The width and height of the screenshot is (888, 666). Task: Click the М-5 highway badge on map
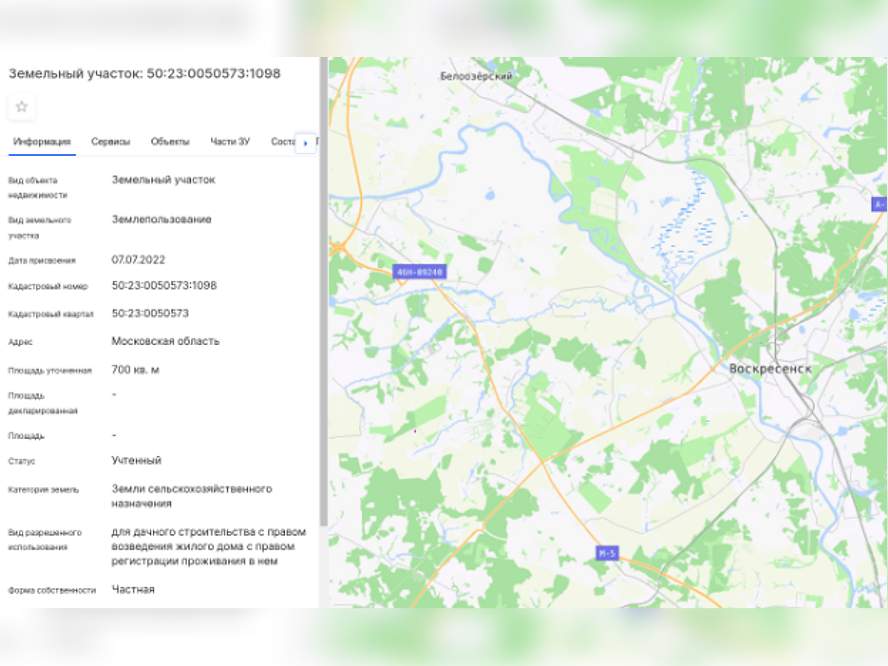pyautogui.click(x=607, y=553)
